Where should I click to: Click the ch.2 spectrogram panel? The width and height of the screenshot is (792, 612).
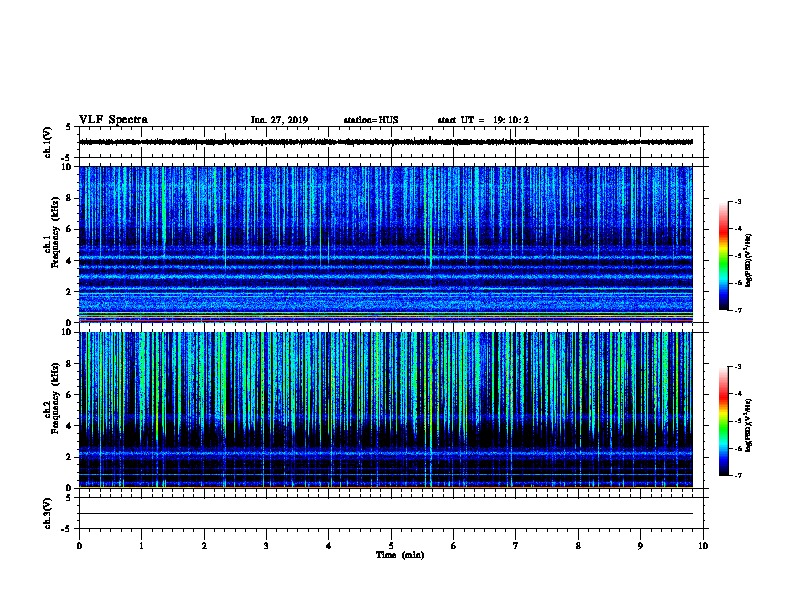386,410
